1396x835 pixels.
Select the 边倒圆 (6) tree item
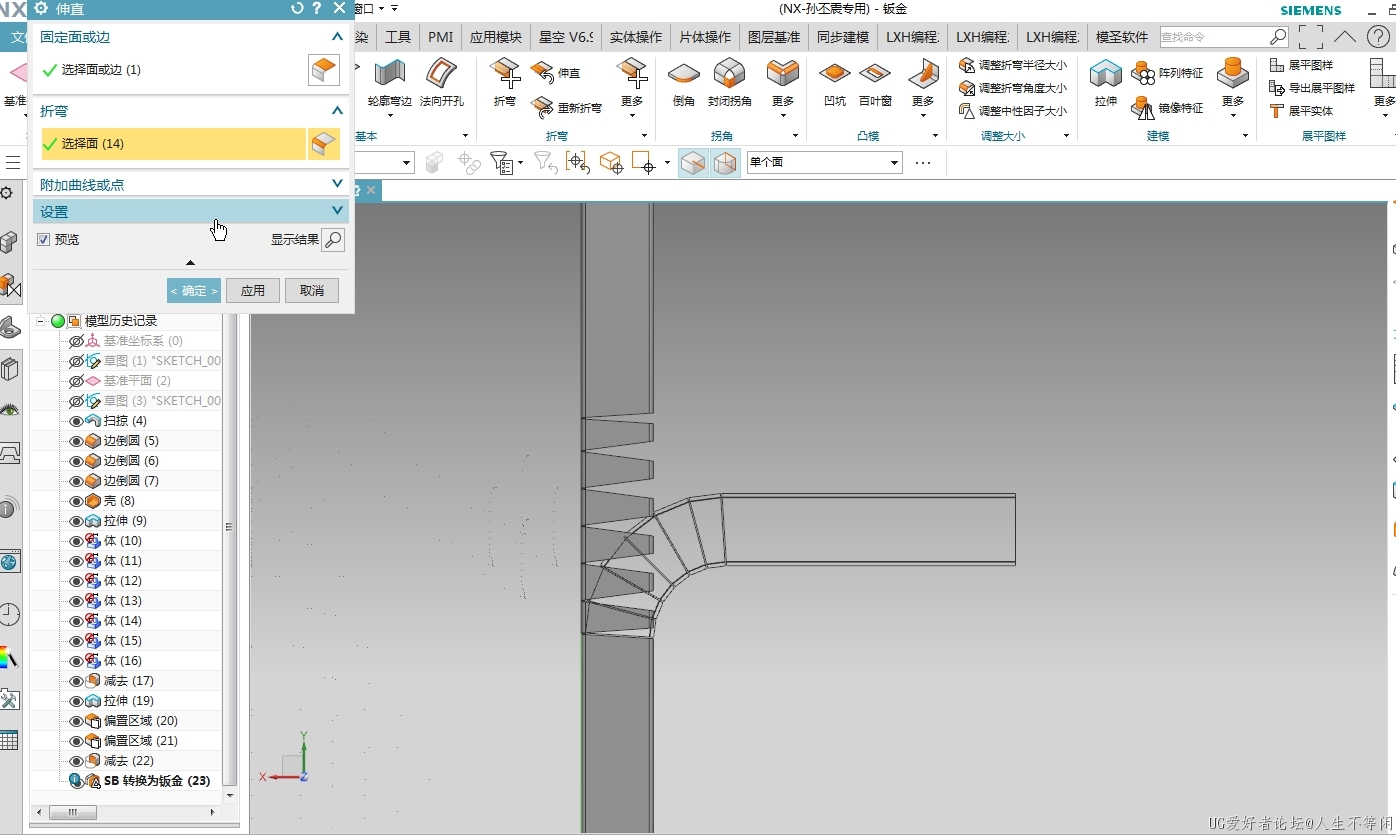[x=131, y=461]
